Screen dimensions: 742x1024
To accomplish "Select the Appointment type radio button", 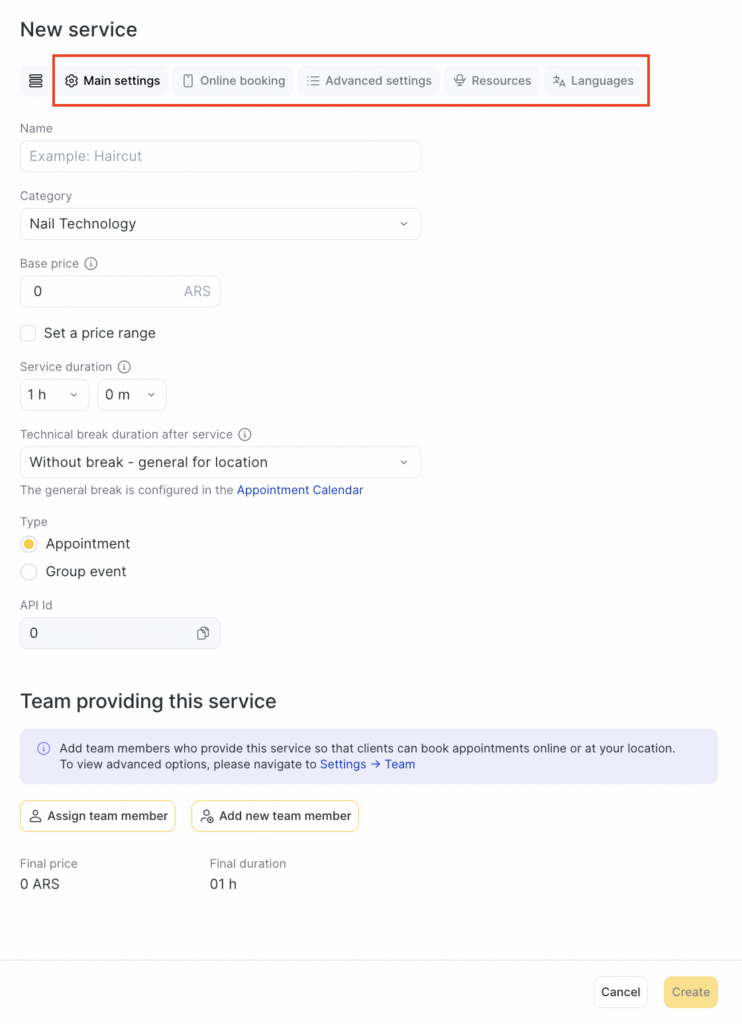I will point(29,544).
